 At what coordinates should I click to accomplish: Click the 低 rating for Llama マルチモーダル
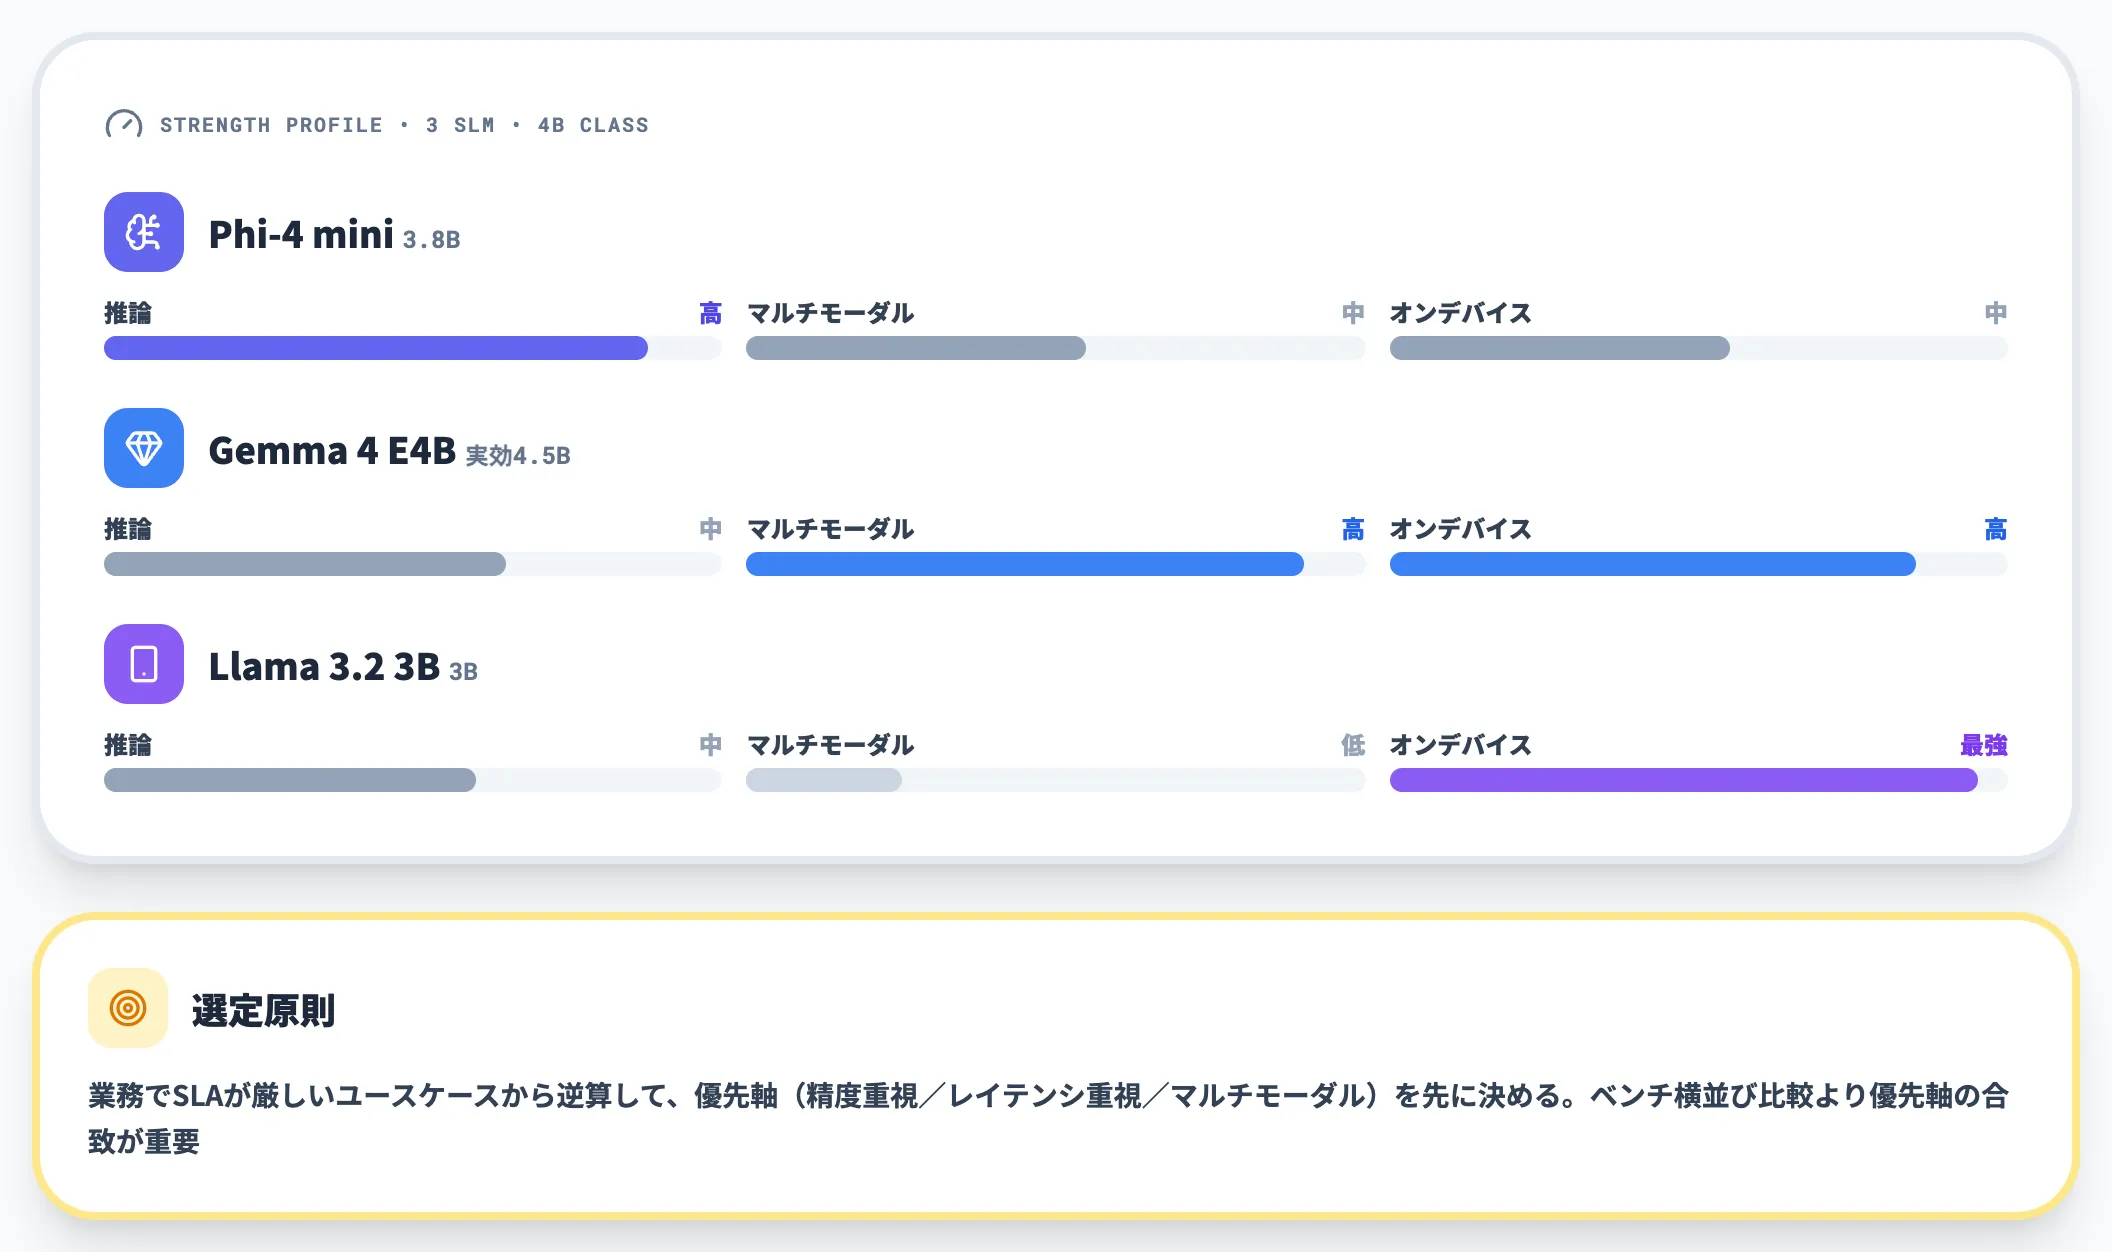[1353, 745]
